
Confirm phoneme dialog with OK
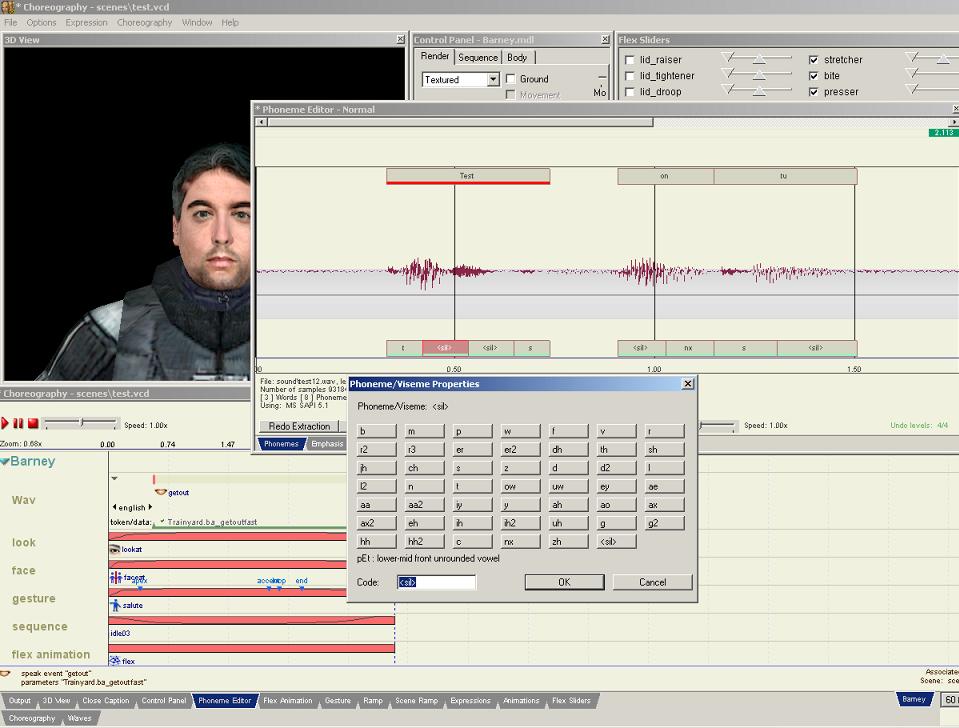pos(564,582)
